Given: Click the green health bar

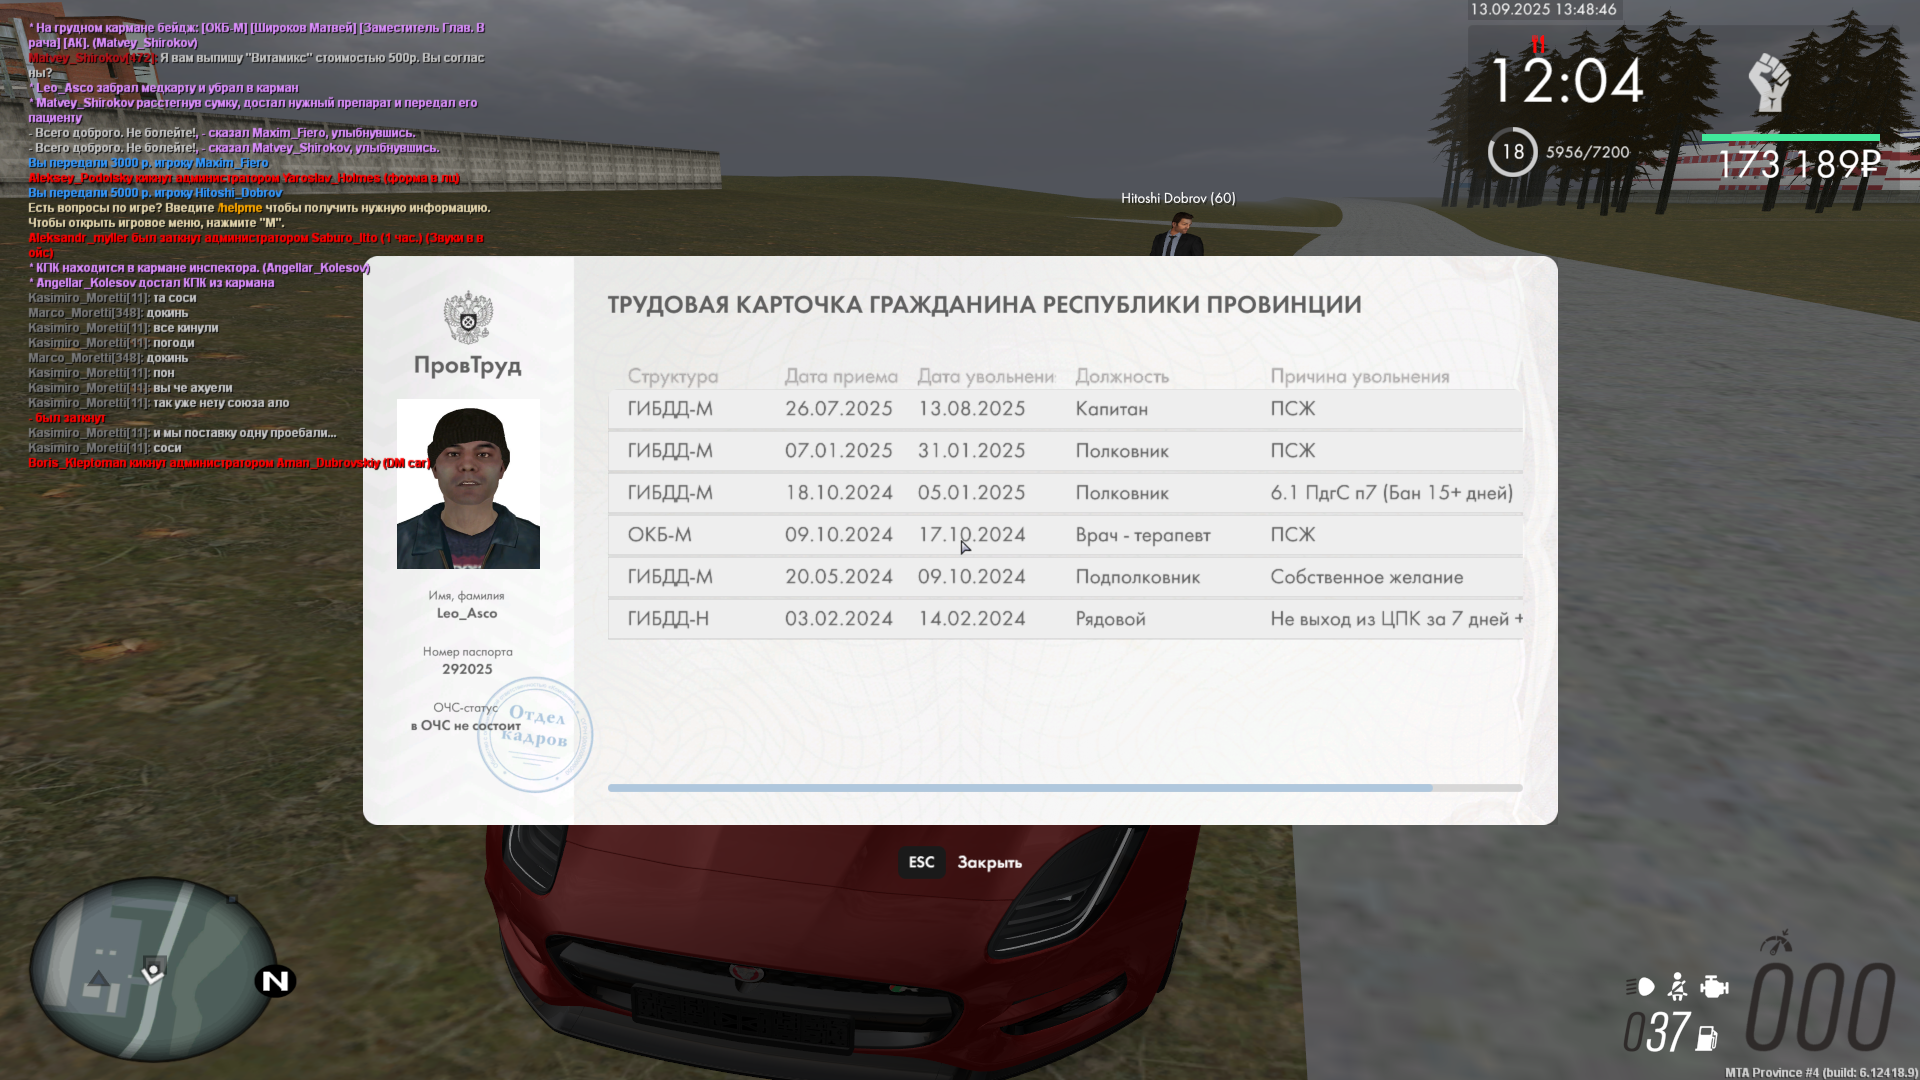Looking at the screenshot, I should point(1790,137).
